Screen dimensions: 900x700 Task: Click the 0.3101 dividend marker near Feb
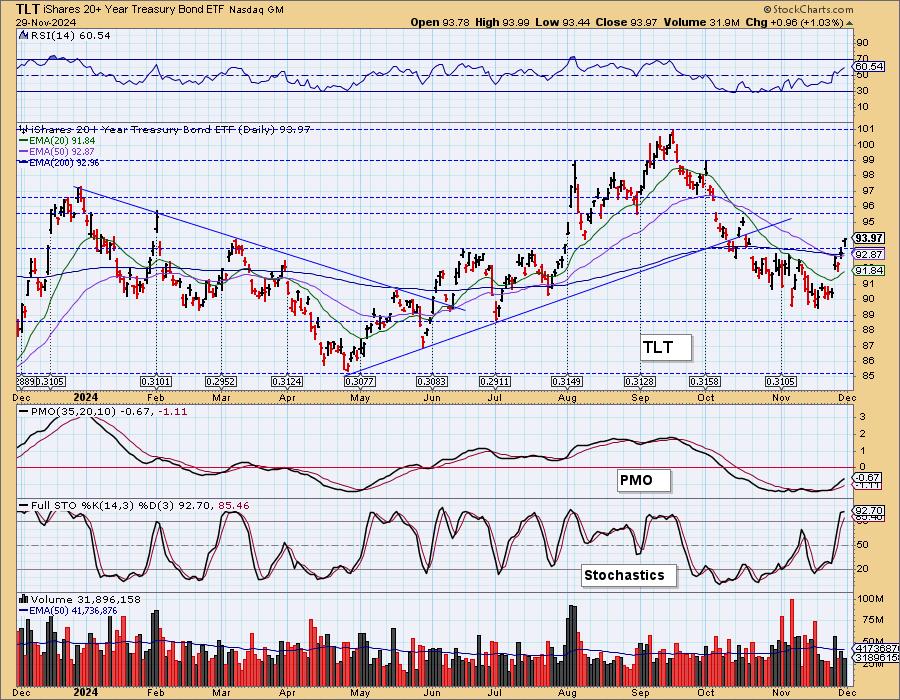pos(156,382)
